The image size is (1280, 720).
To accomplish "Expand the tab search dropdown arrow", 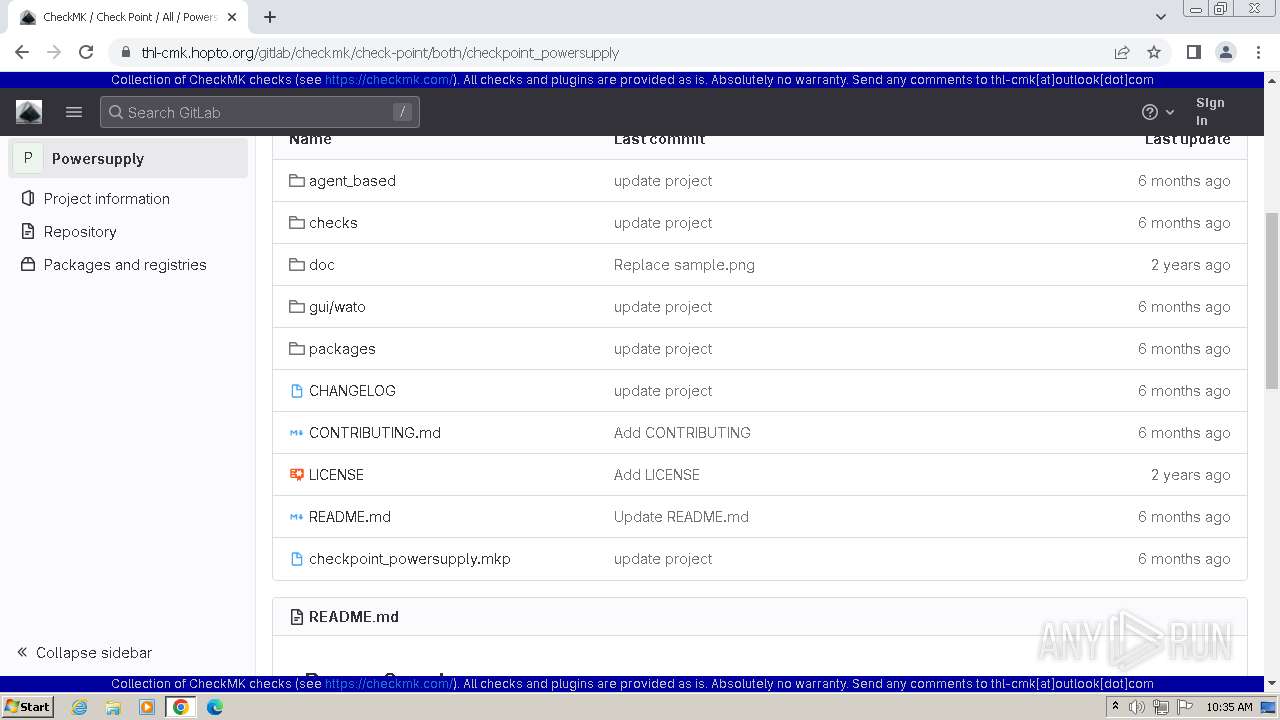I will (x=1160, y=17).
